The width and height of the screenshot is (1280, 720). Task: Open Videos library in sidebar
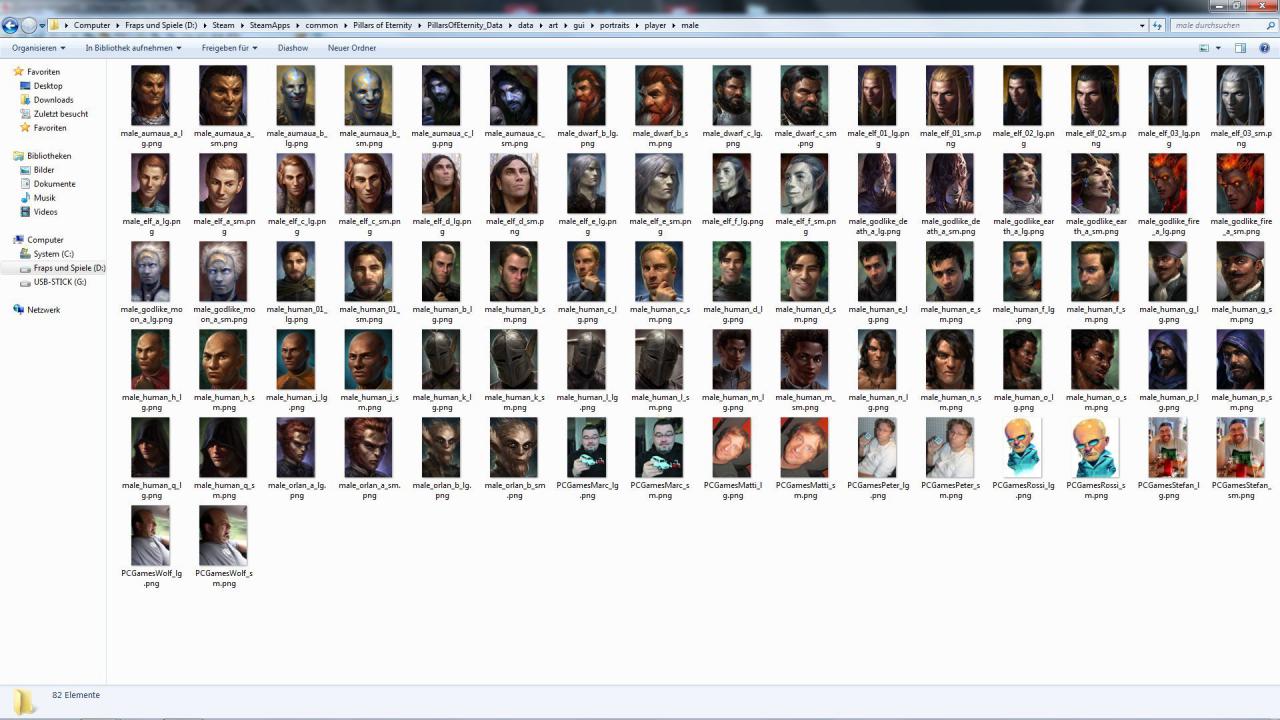click(45, 212)
